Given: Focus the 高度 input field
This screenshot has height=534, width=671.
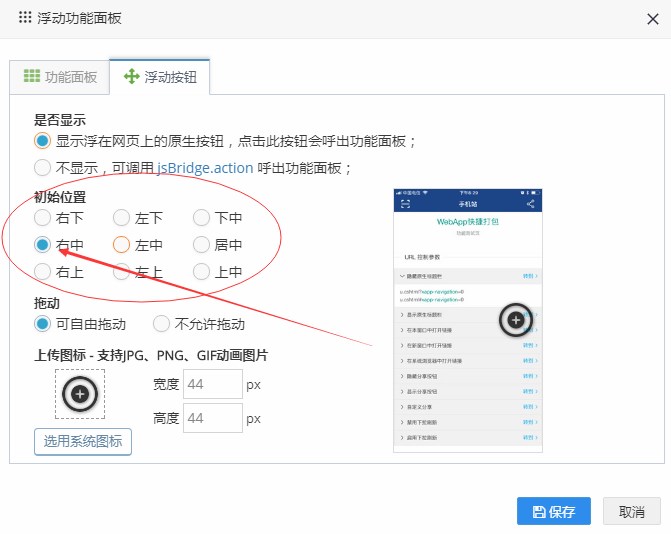Looking at the screenshot, I should coord(213,418).
